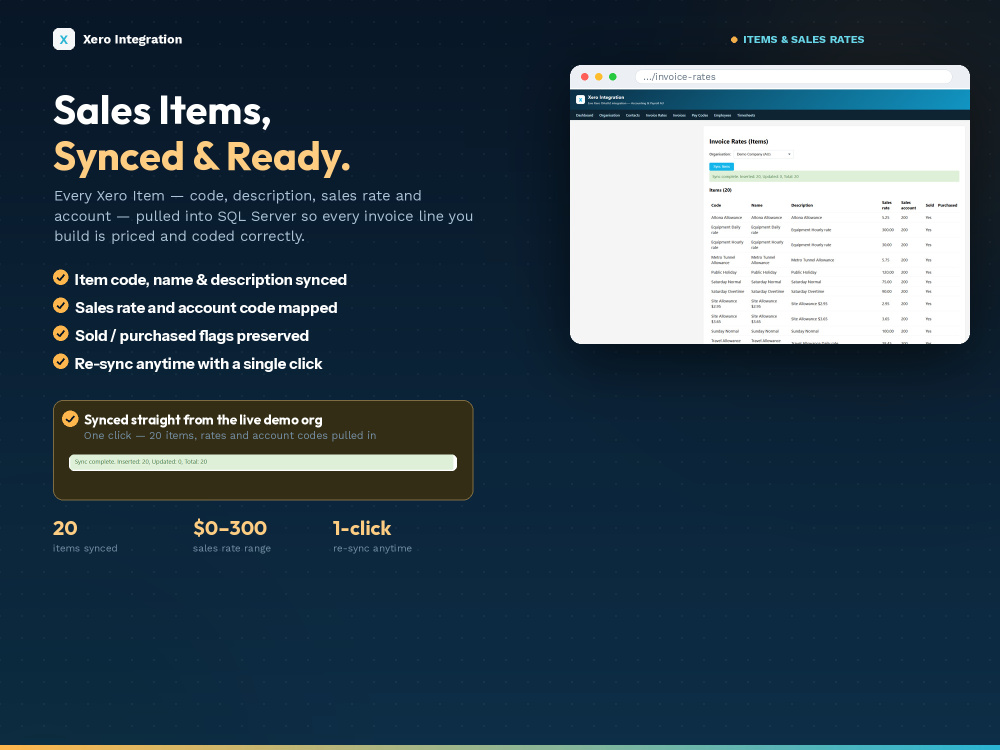This screenshot has width=1000, height=750.
Task: Open the Organisation nav item in mockup
Action: [609, 115]
